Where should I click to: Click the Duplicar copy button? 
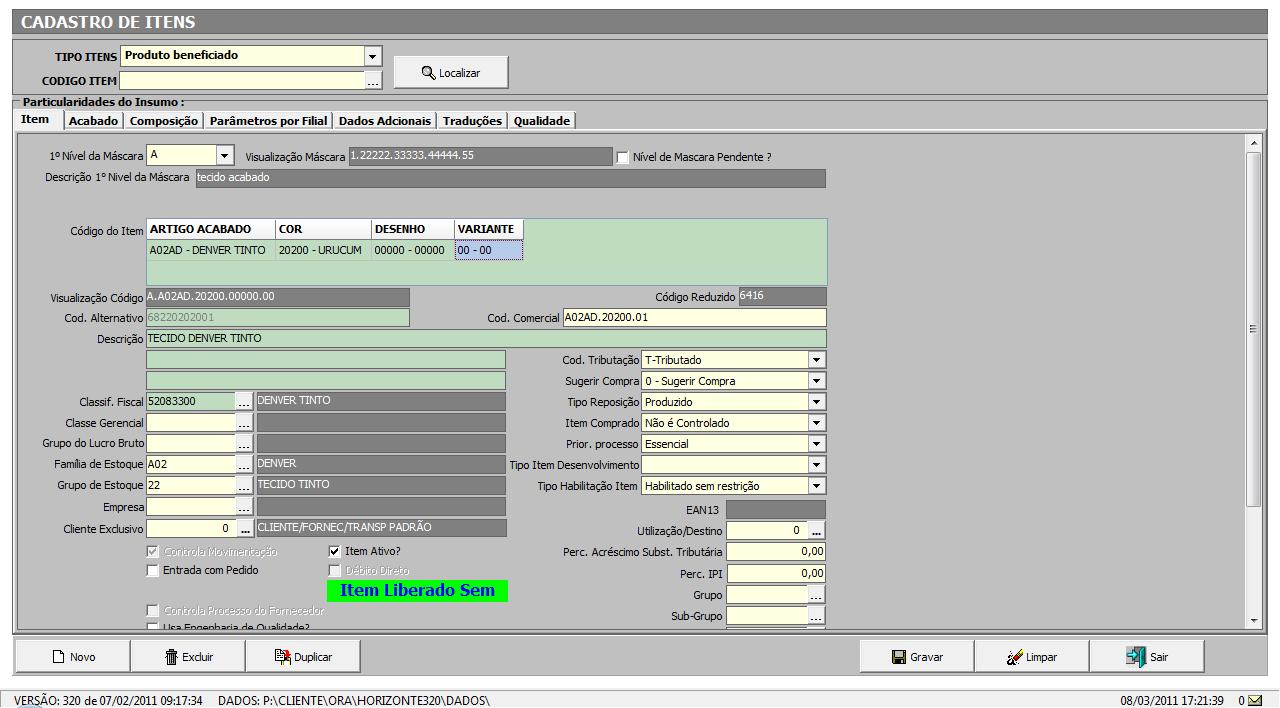[303, 657]
